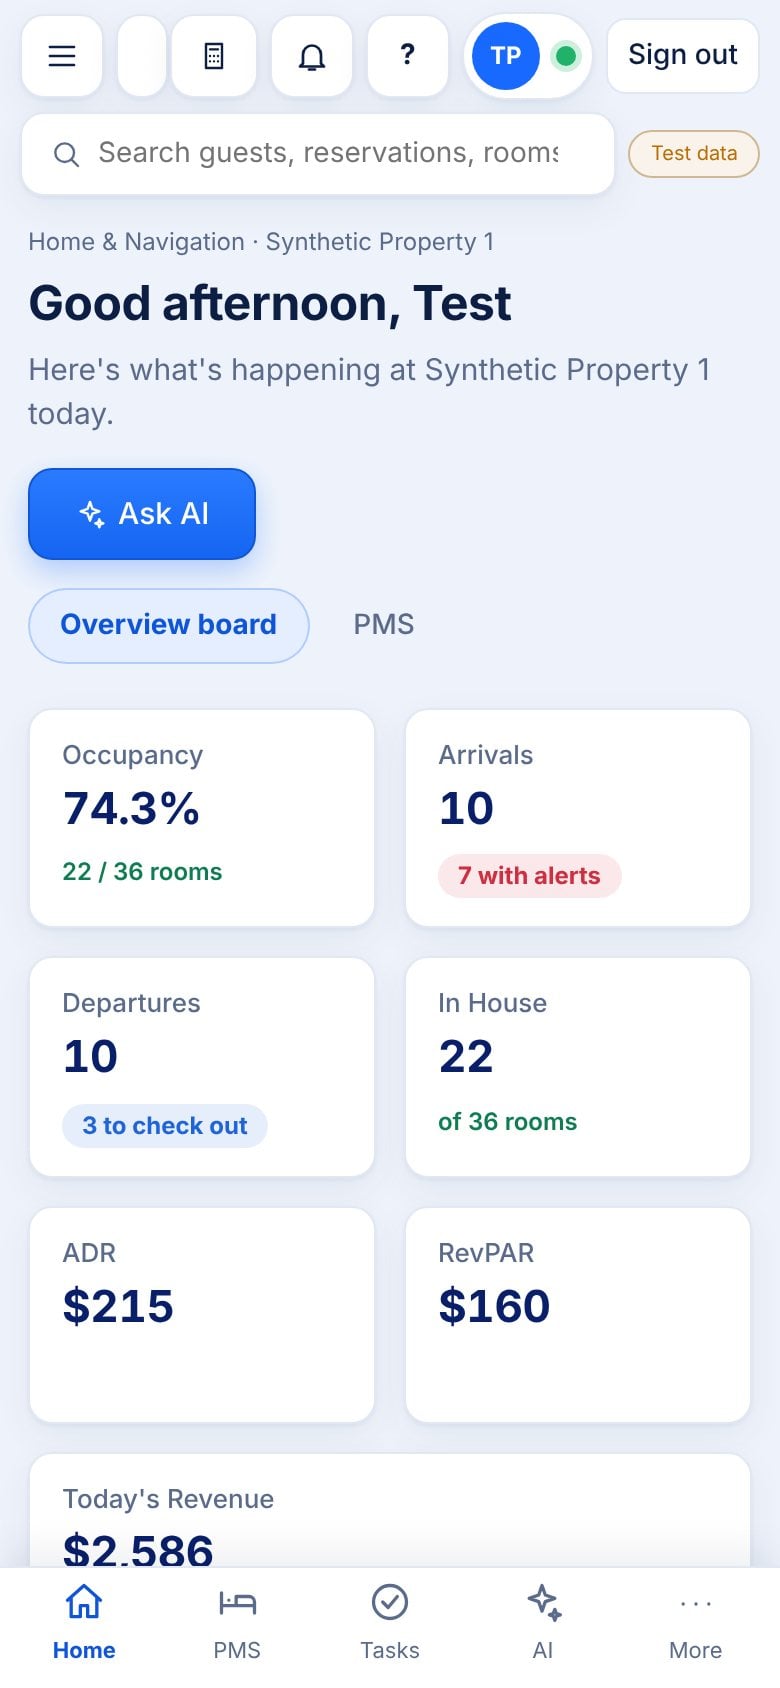Viewport: 780px width, 1688px height.
Task: Switch to the PMS tab
Action: [x=384, y=625]
